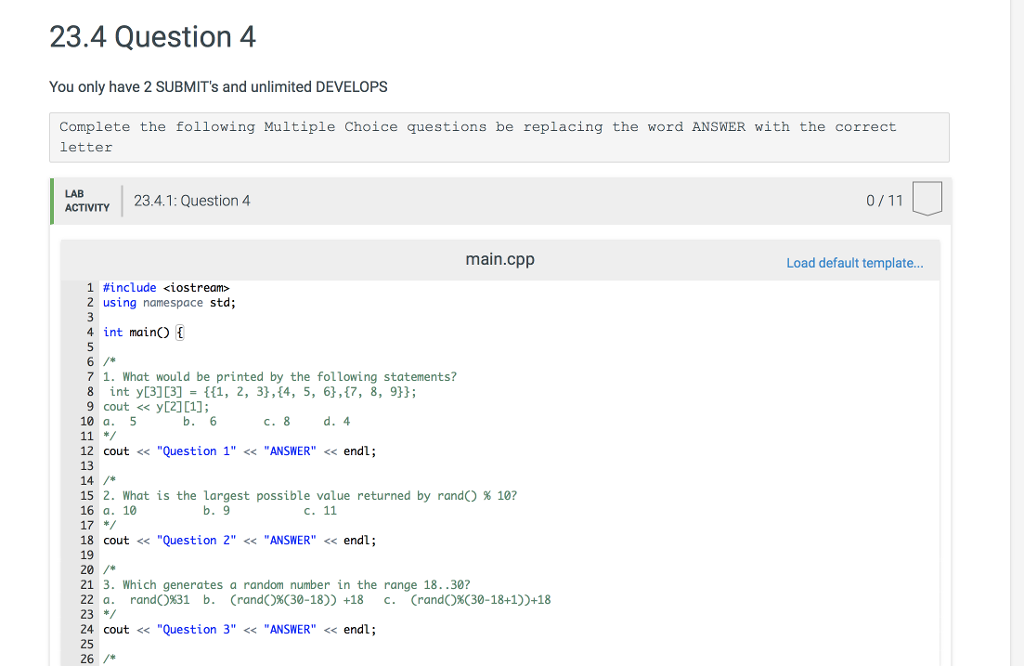
Task: Click the instructions box about replacing ANSWER
Action: (500, 137)
